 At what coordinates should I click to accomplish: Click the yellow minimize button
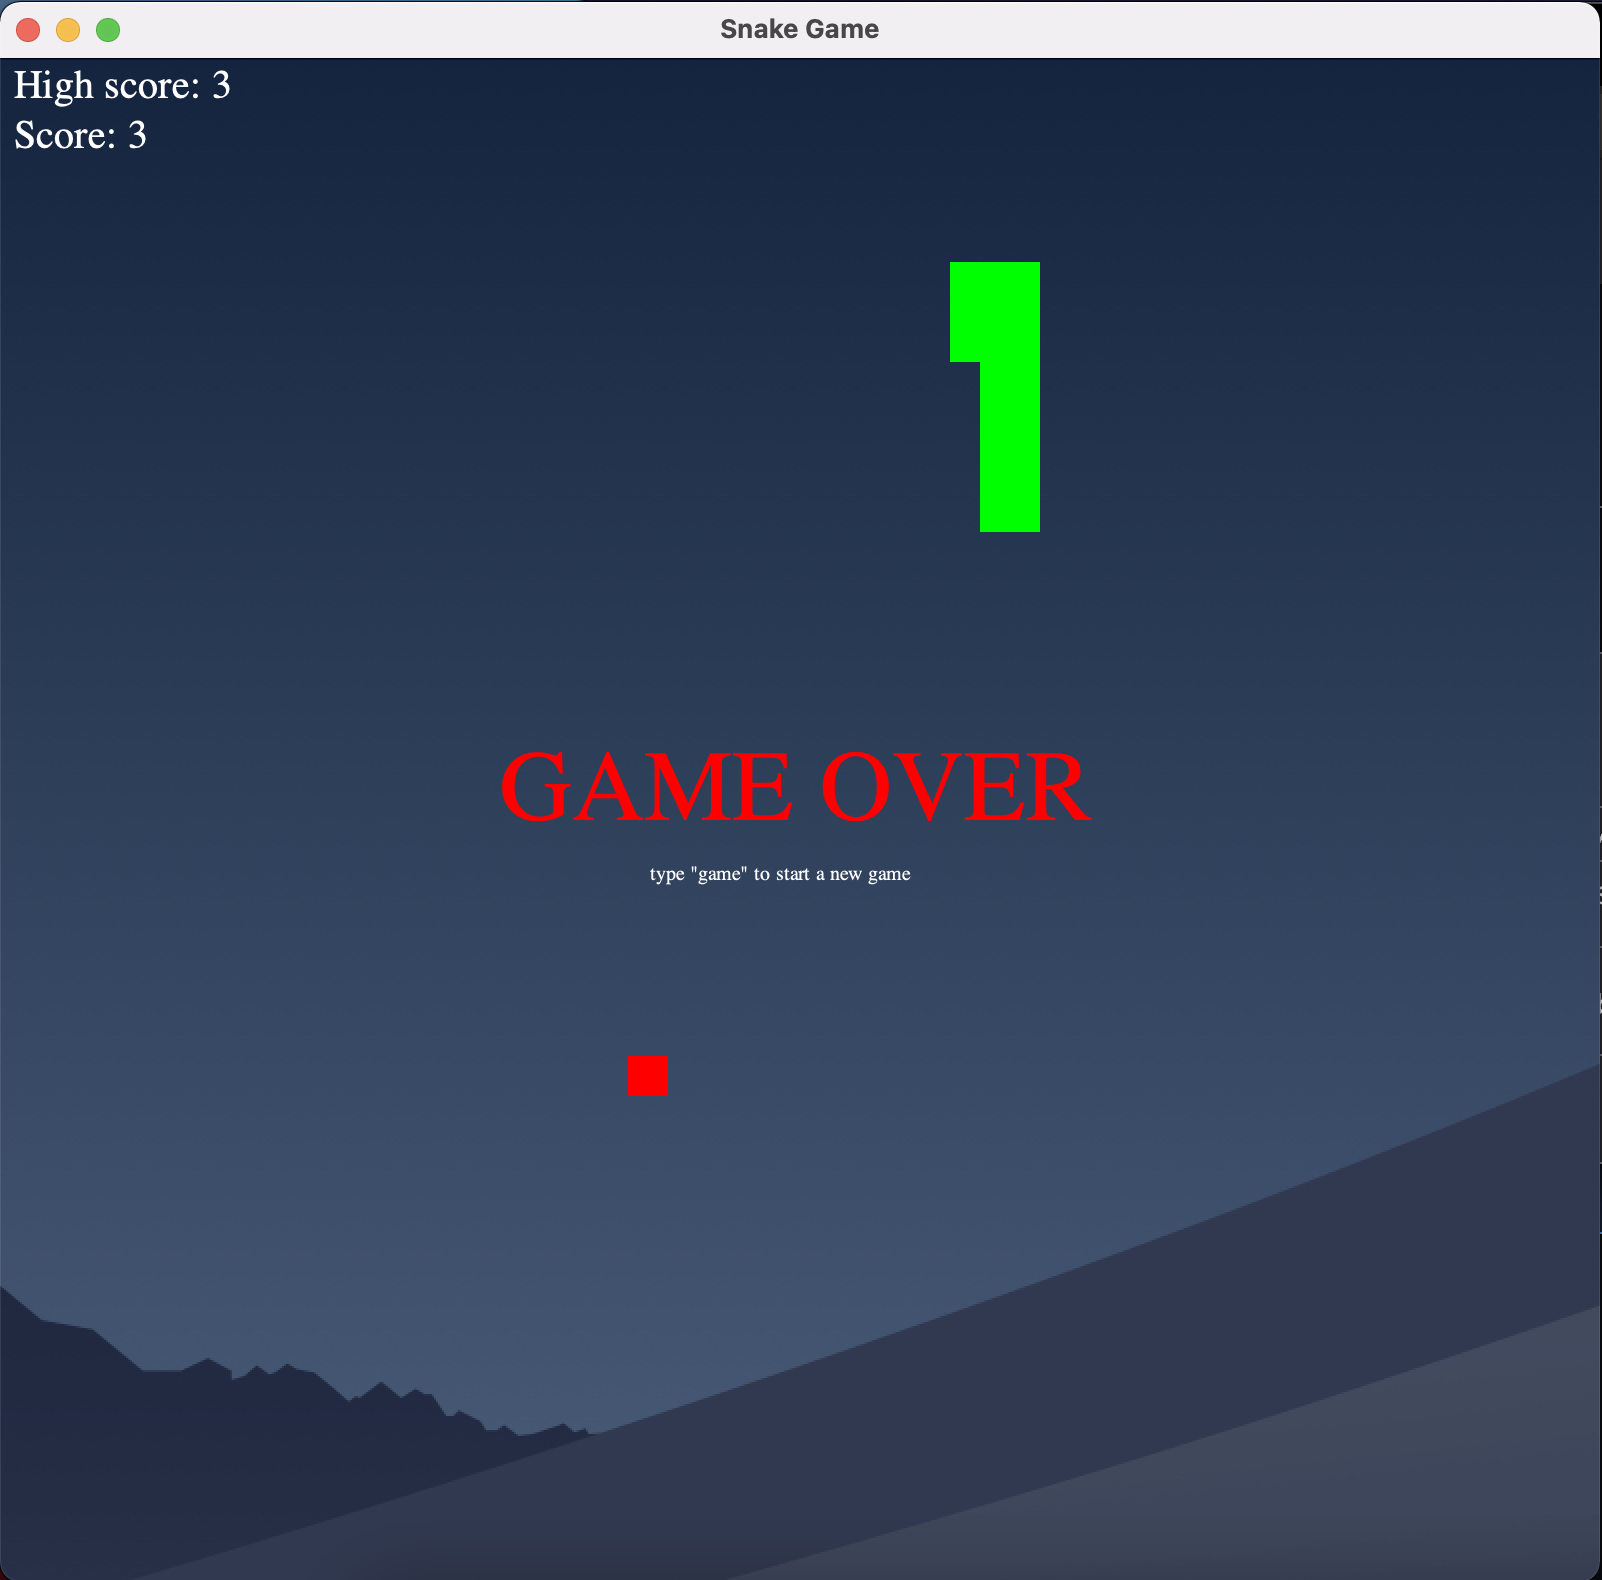click(x=67, y=30)
